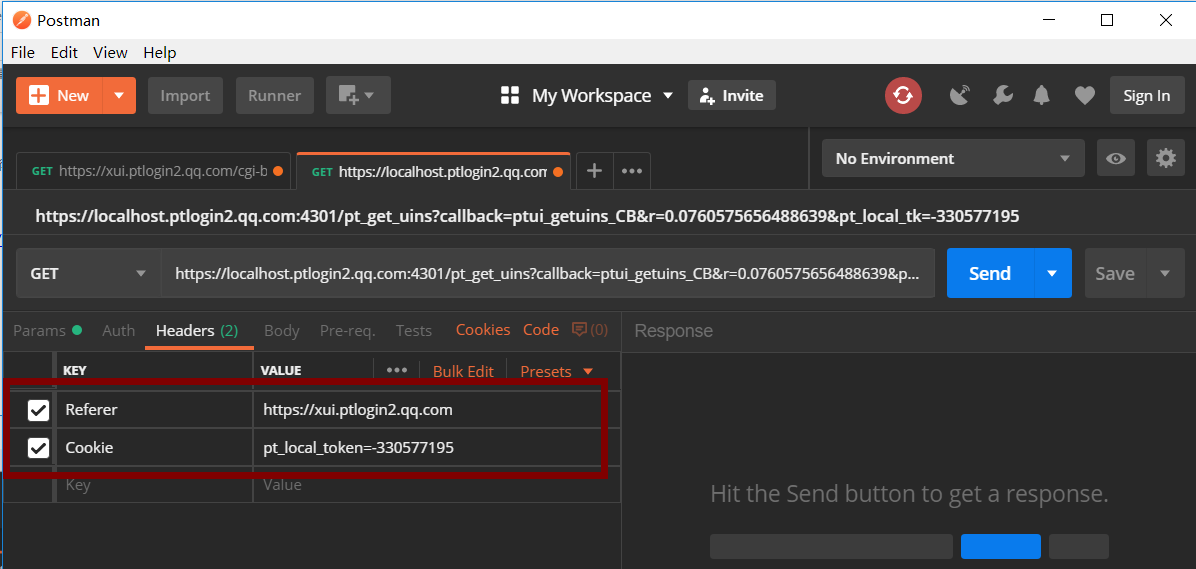Show notifications via the bell icon
Viewport: 1196px width, 569px height.
(x=1041, y=95)
